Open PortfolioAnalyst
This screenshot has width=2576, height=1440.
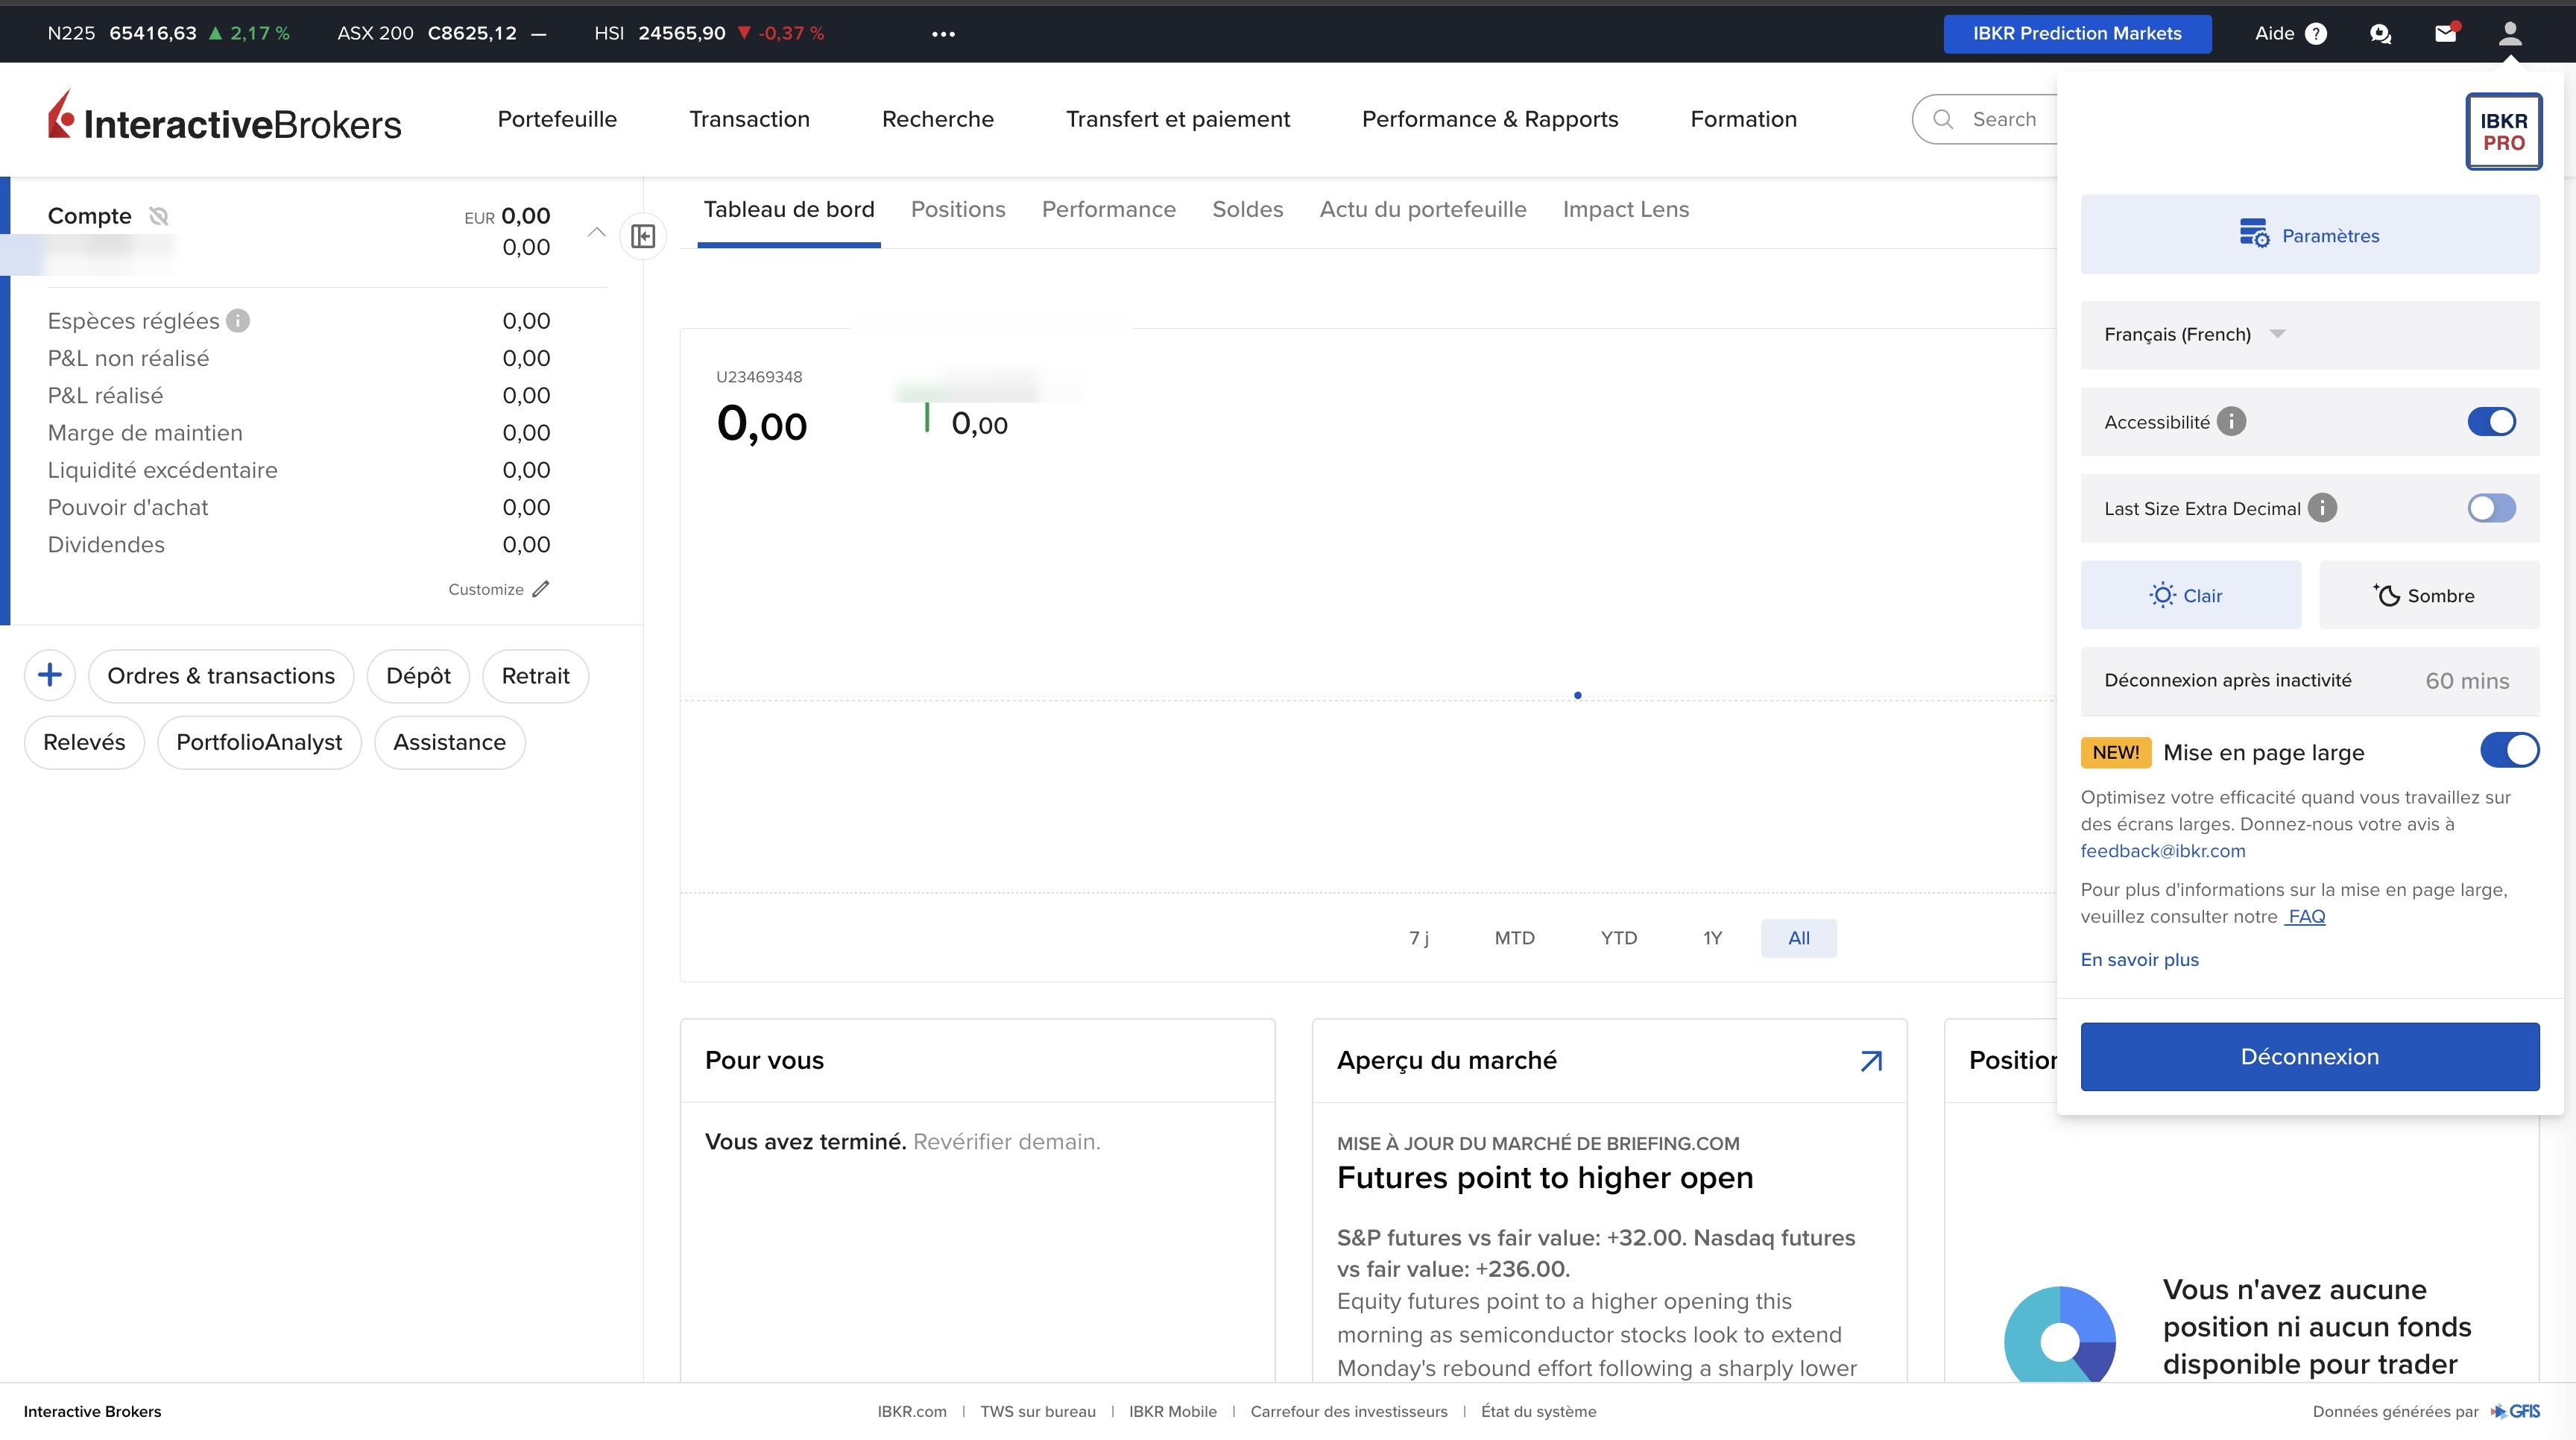coord(259,742)
